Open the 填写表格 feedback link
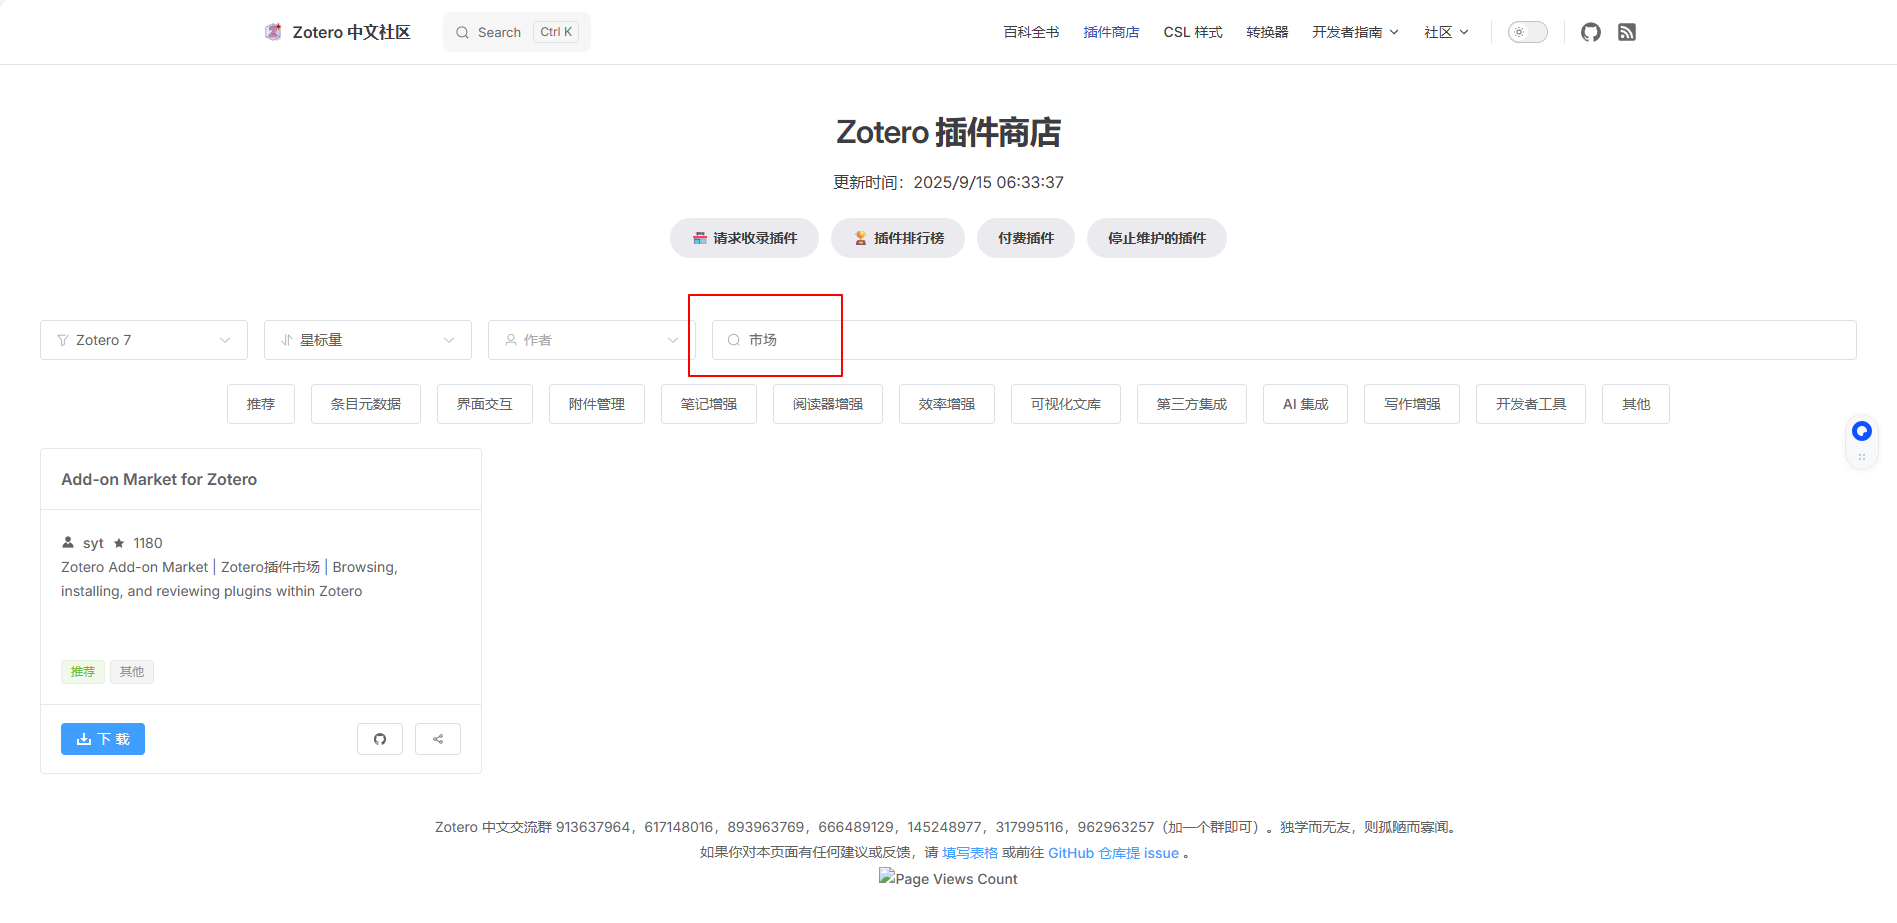Image resolution: width=1897 pixels, height=923 pixels. tap(970, 853)
